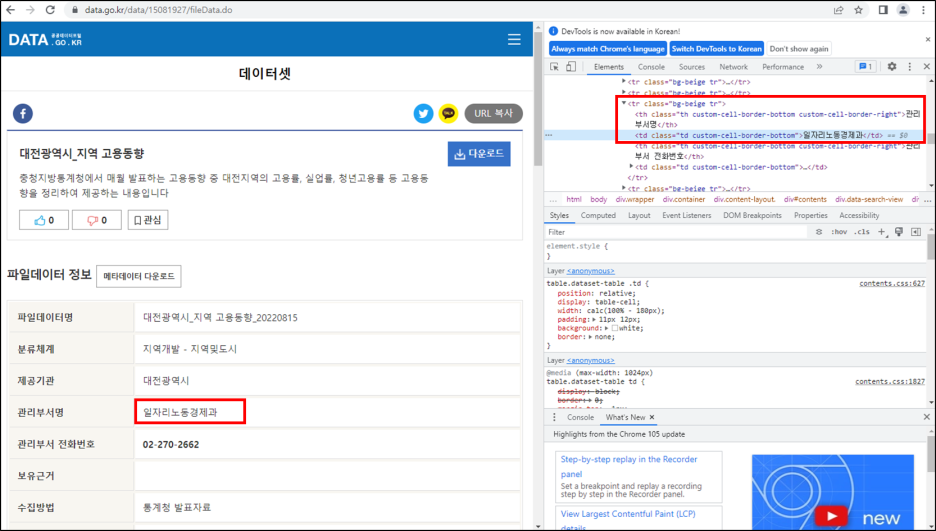Image resolution: width=936 pixels, height=531 pixels.
Task: Open the Event Listeners tab
Action: 686,215
